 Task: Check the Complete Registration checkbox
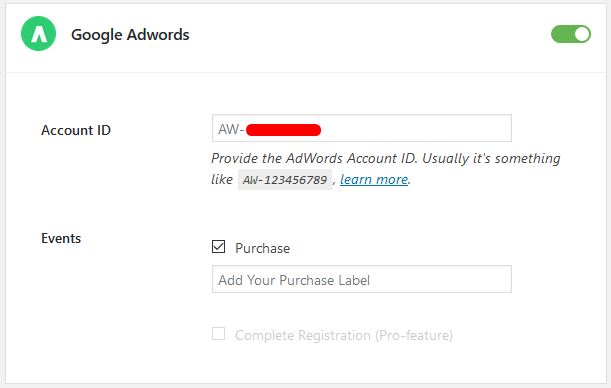(219, 333)
